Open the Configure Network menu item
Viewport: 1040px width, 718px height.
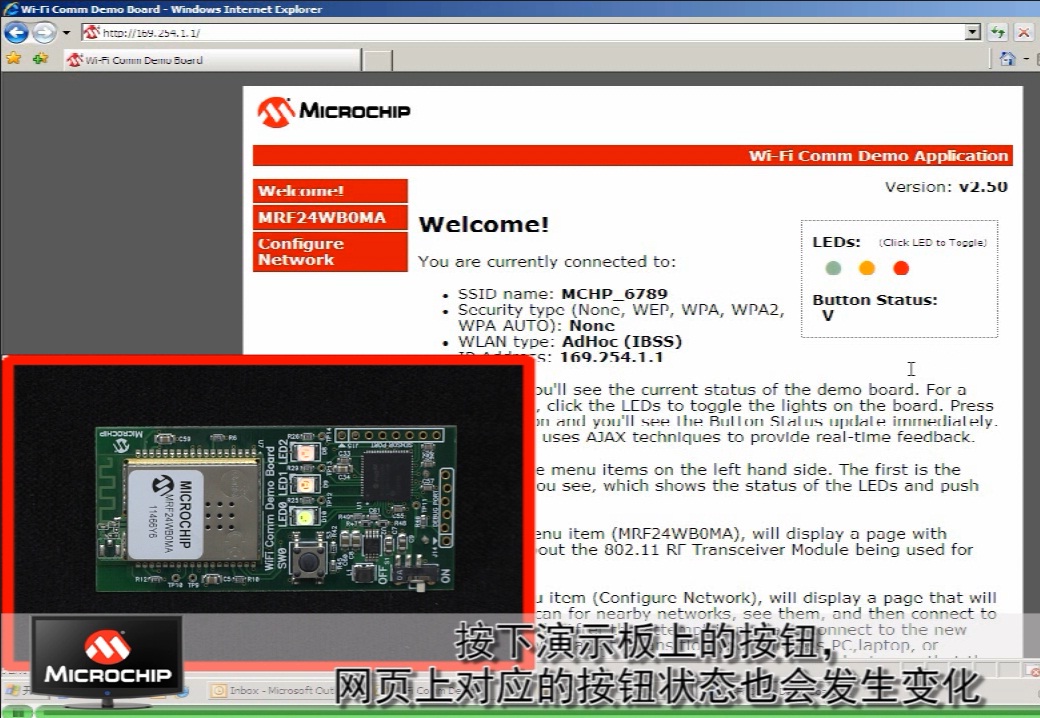(330, 252)
